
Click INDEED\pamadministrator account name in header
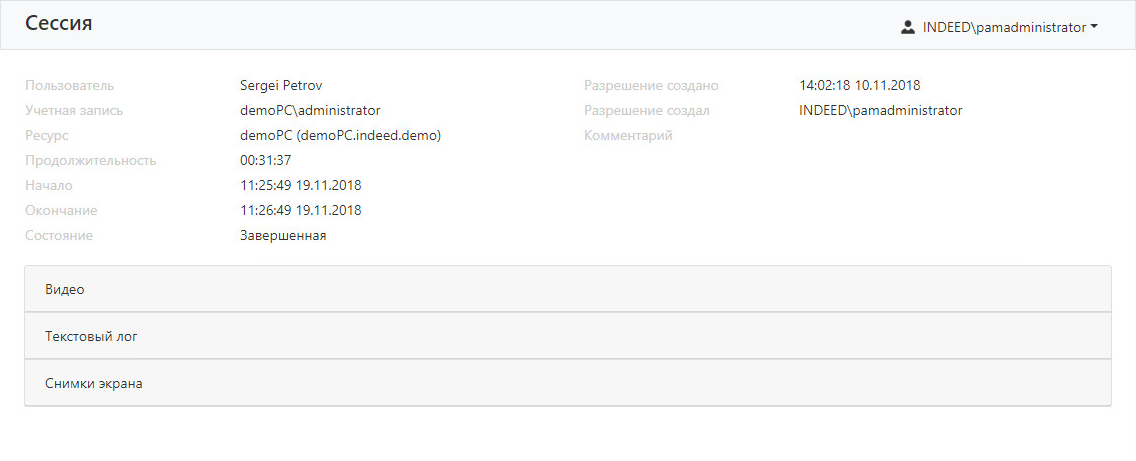[1004, 28]
